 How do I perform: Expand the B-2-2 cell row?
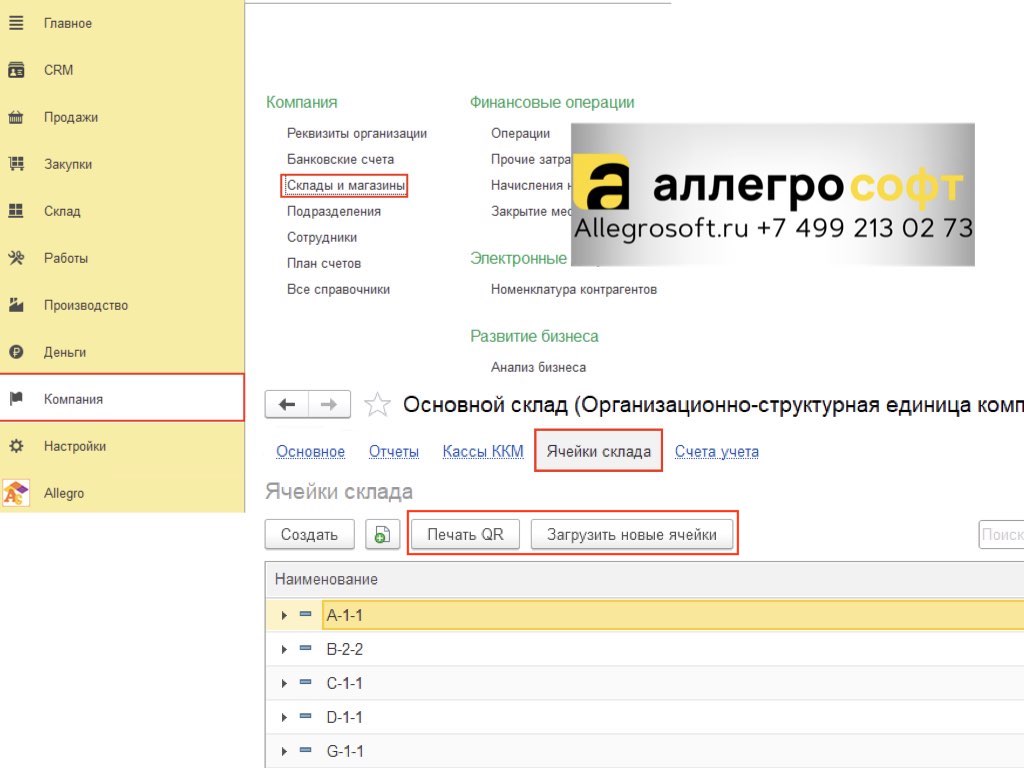point(284,649)
